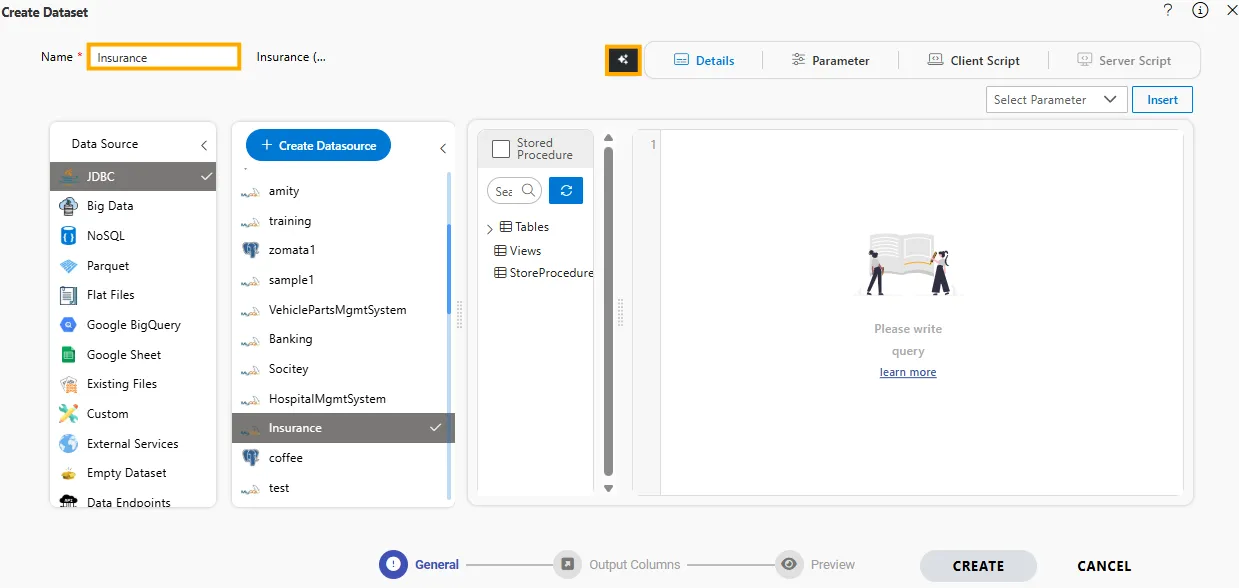Click the refresh tables icon button
This screenshot has height=588, width=1239.
pos(566,190)
